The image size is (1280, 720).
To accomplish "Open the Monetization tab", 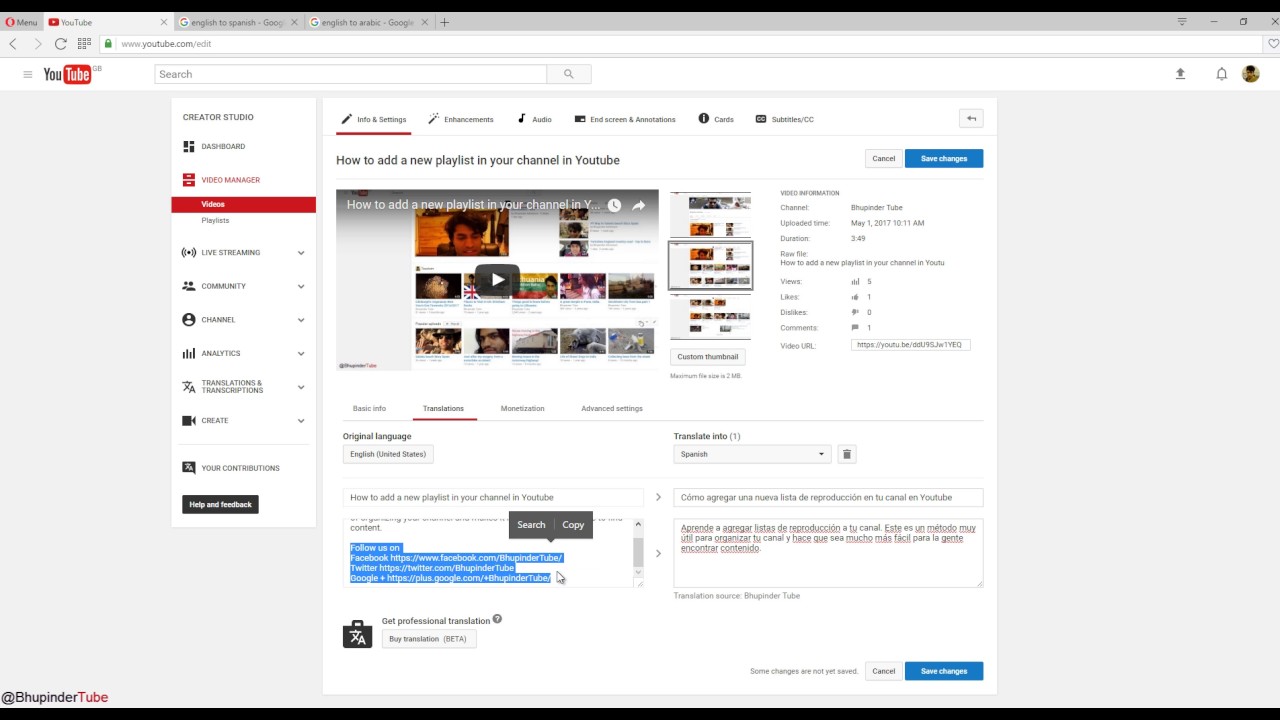I will click(x=522, y=408).
